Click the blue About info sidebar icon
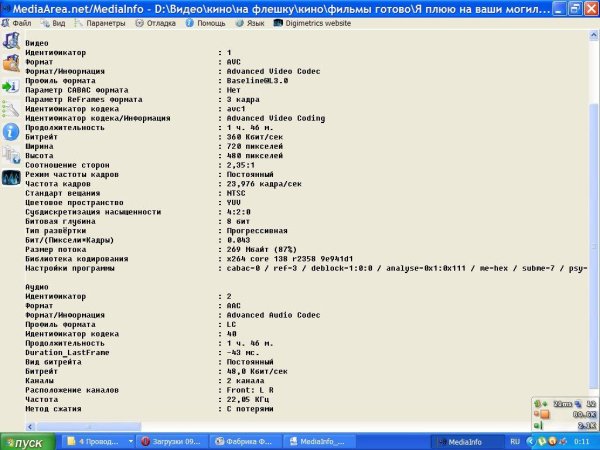Viewport: 600px width, 450px height. [11, 132]
